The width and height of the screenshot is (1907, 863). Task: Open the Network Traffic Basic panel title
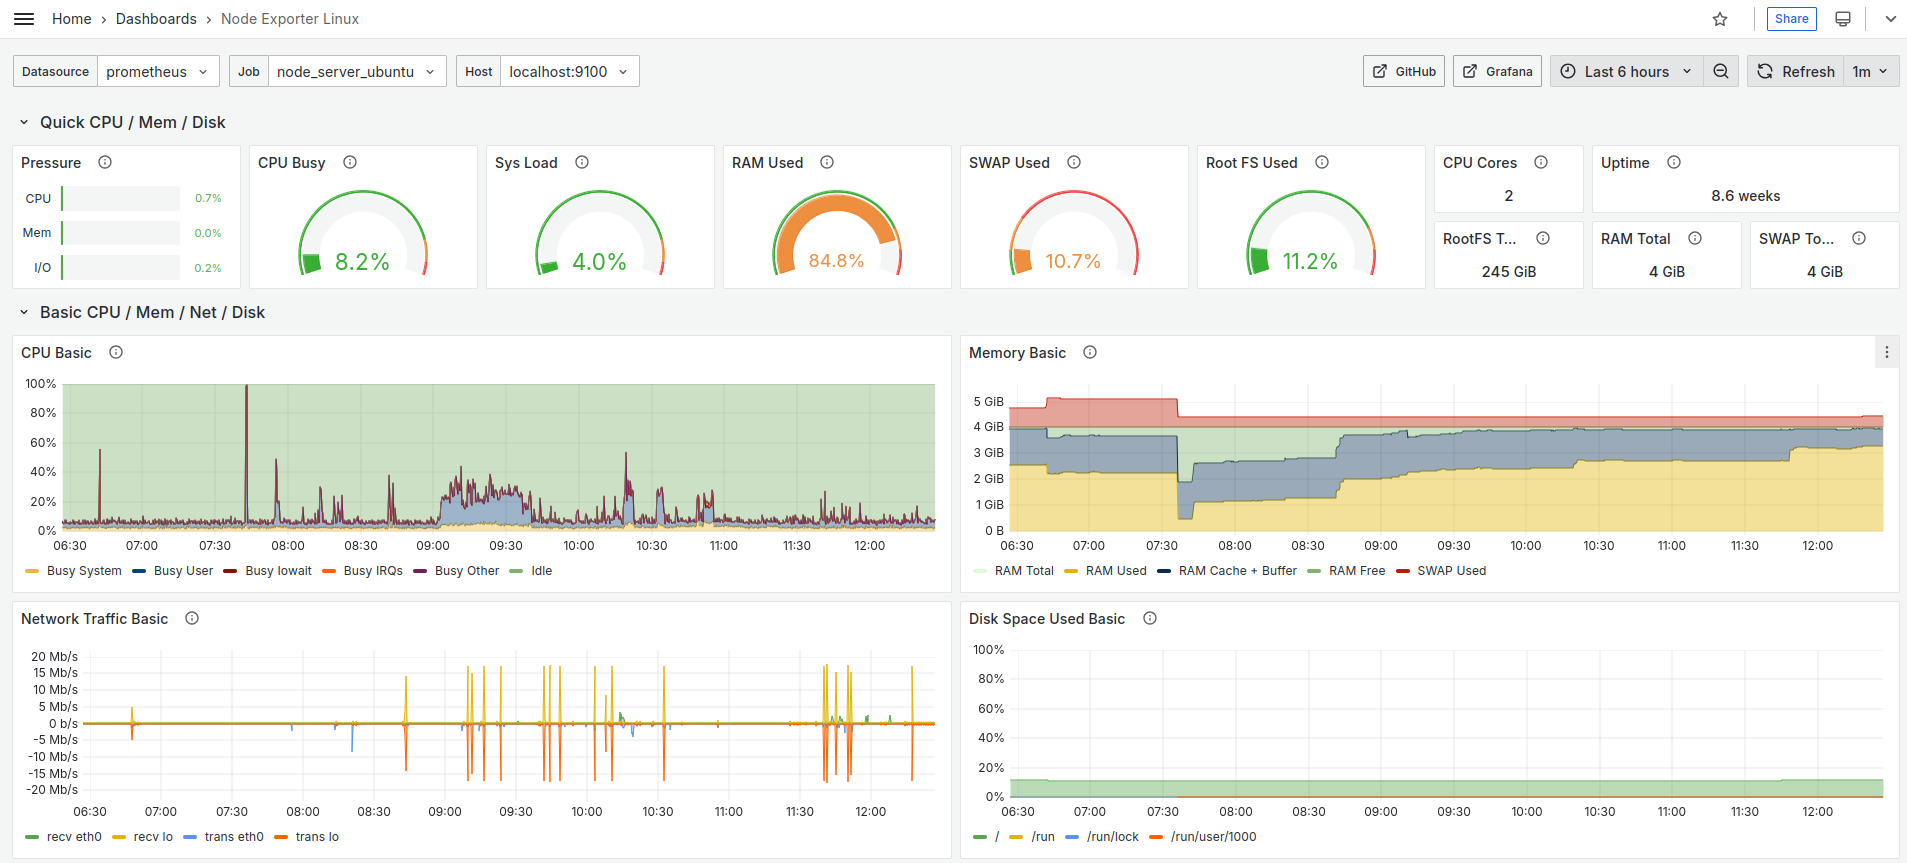[x=94, y=618]
